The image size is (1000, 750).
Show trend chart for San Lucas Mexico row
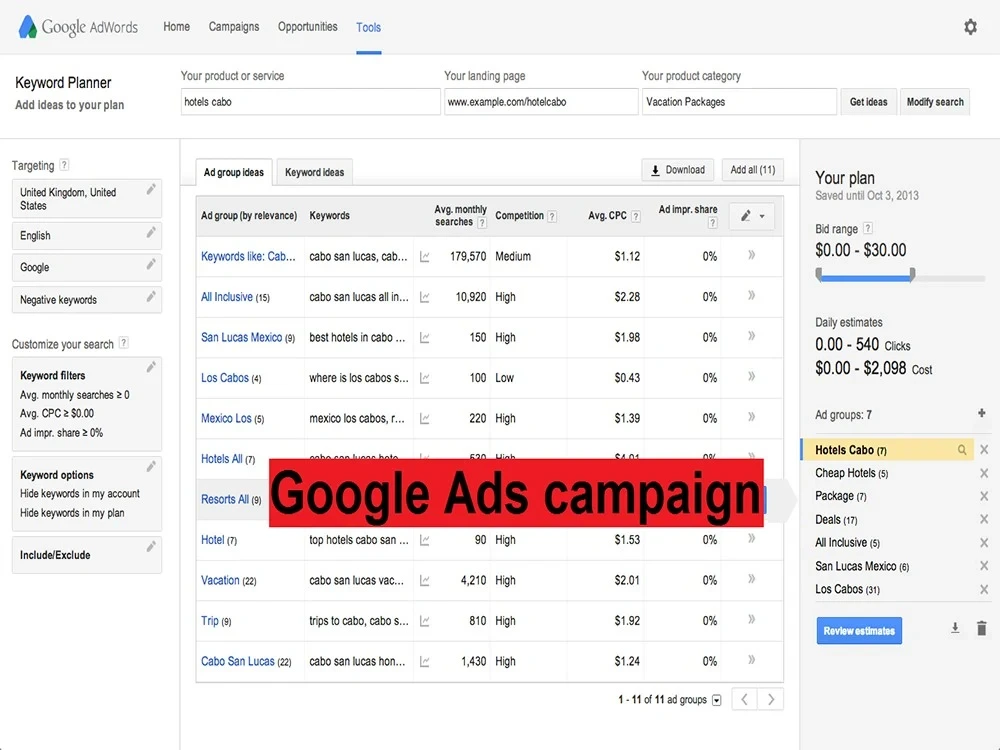(x=425, y=338)
